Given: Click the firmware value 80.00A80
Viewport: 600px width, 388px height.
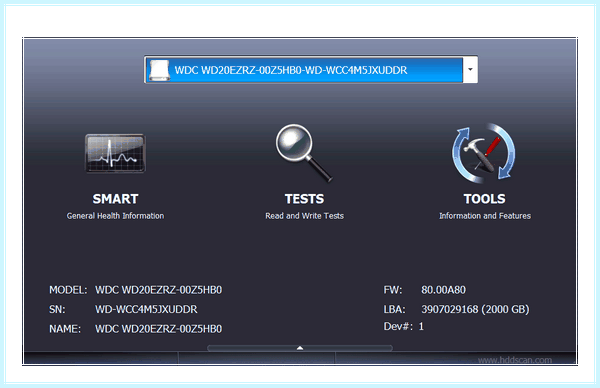Looking at the screenshot, I should coord(443,290).
